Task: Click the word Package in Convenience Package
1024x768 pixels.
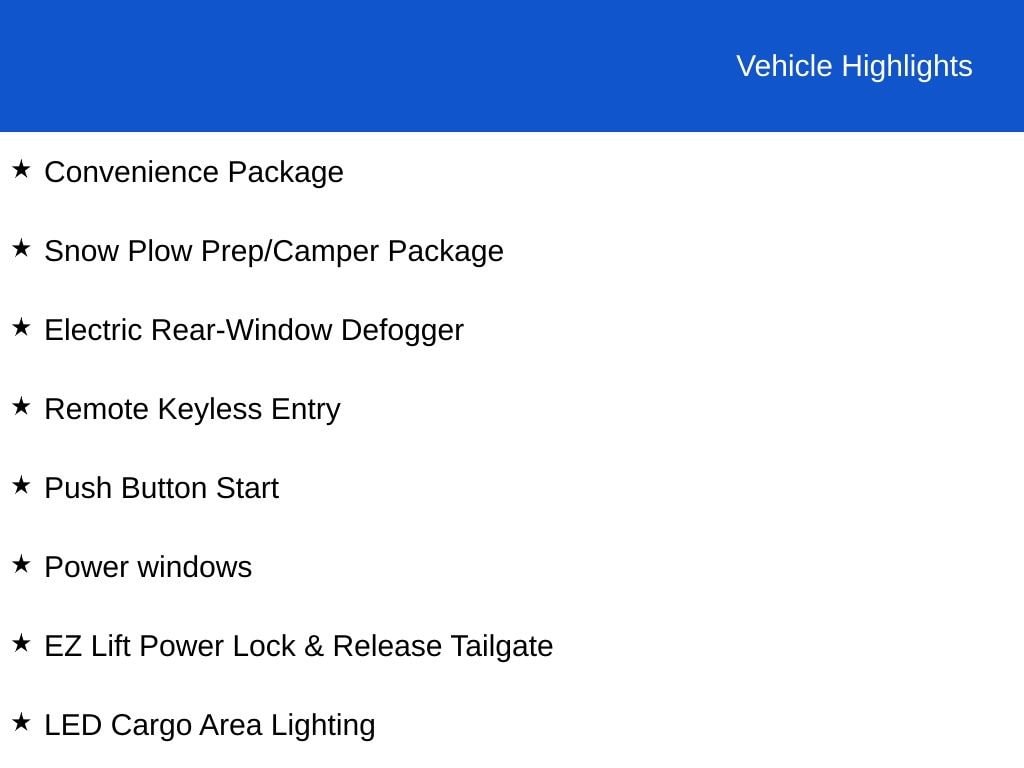Action: click(x=285, y=172)
